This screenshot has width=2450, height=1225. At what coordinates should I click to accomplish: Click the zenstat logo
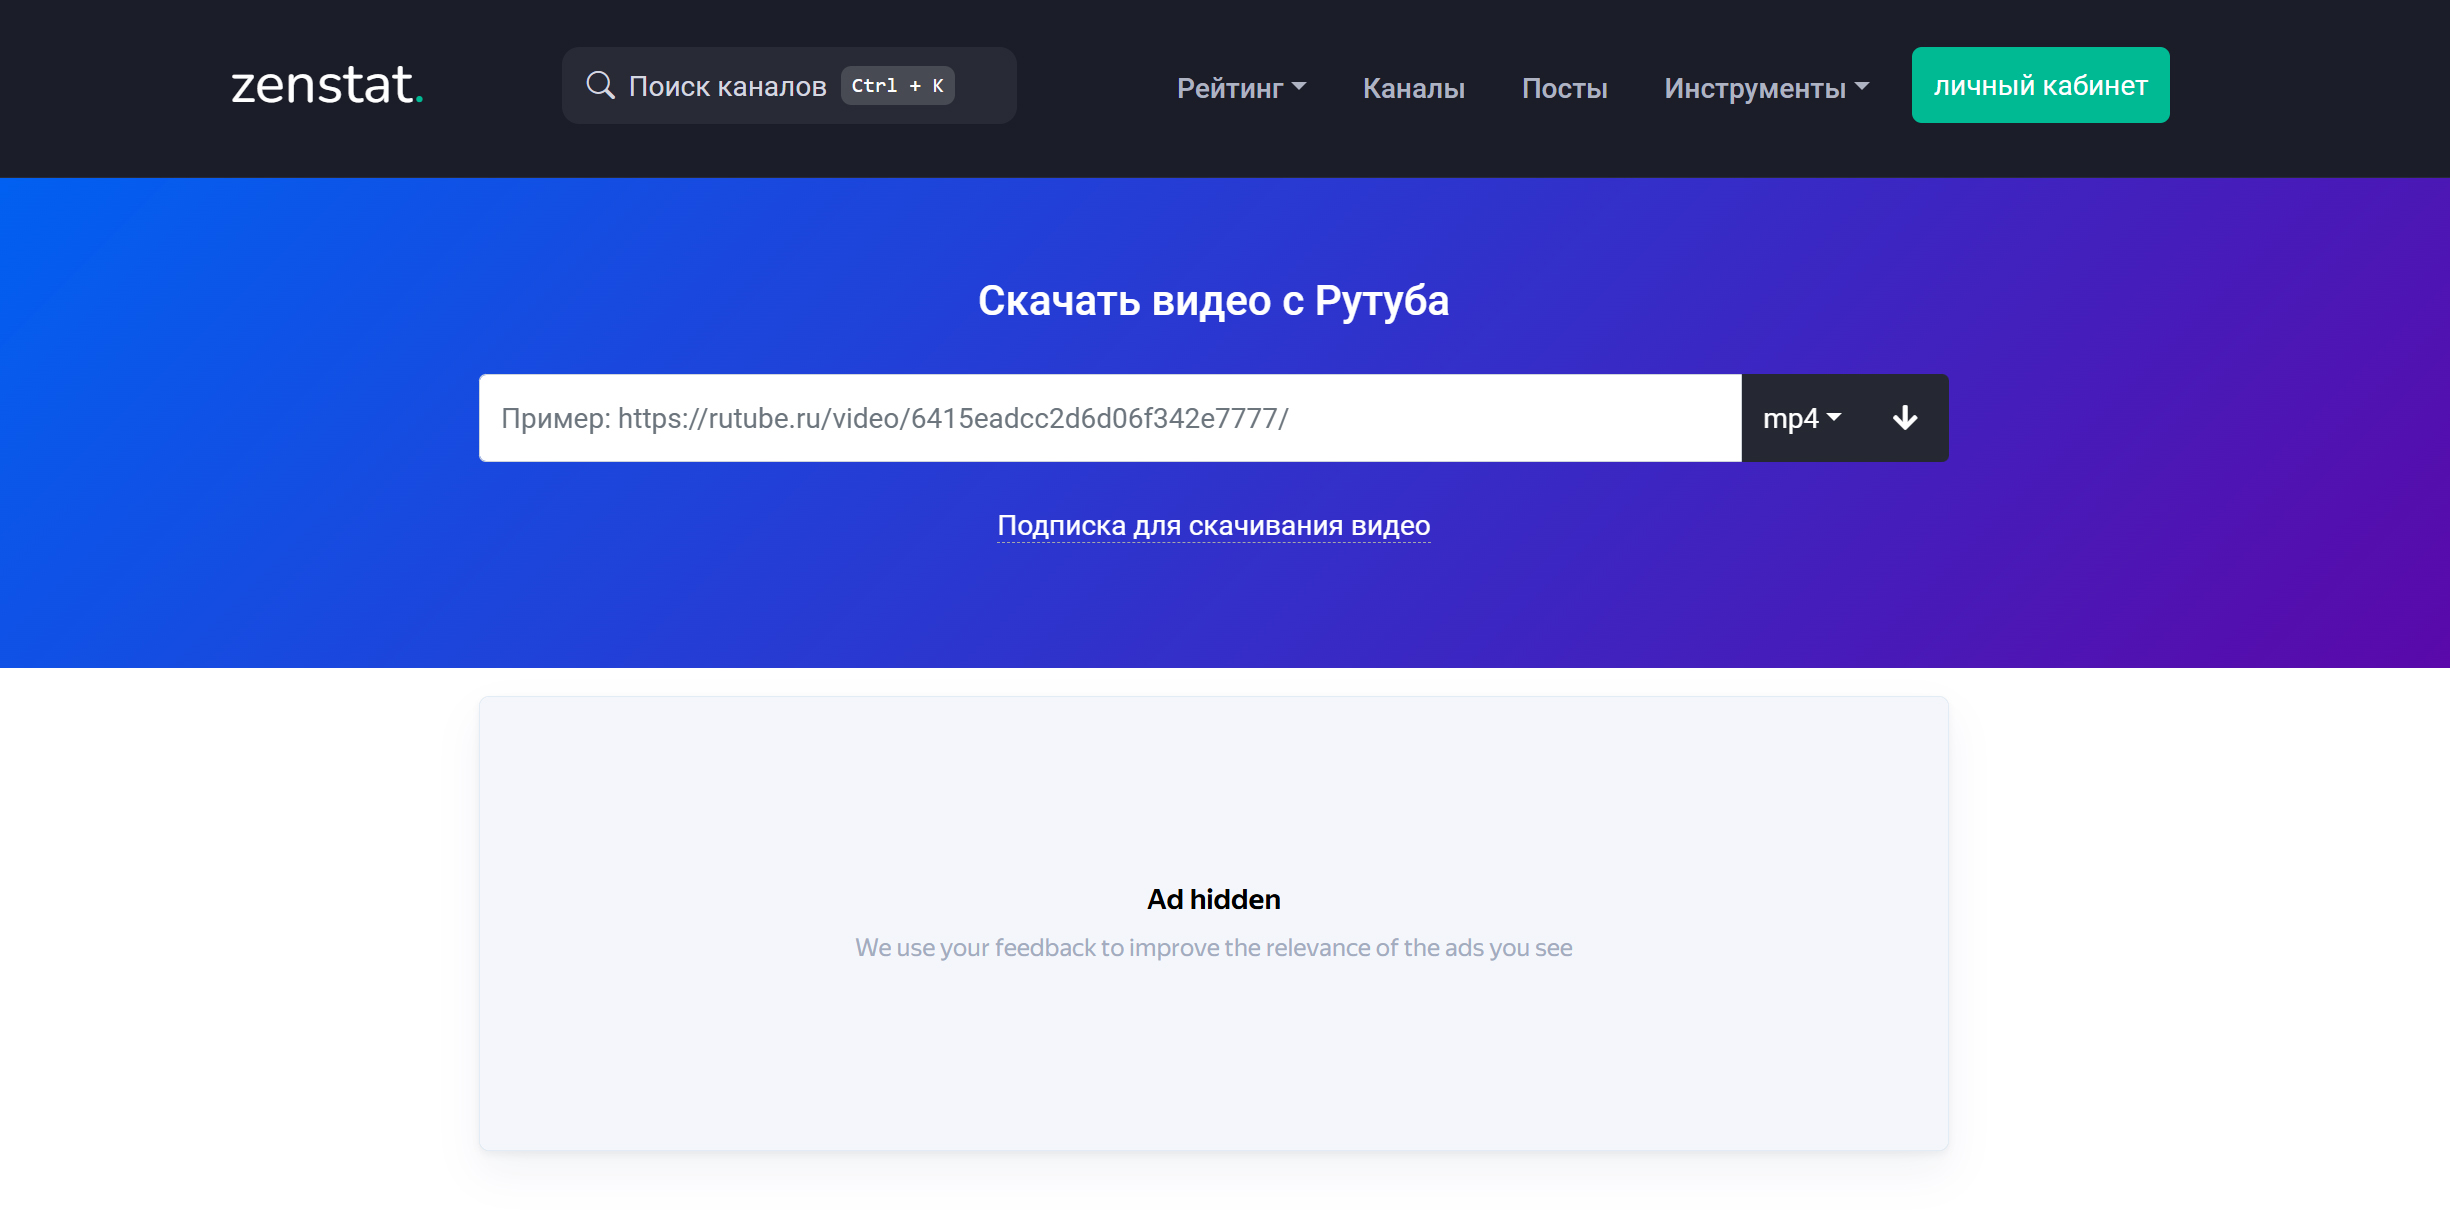pos(327,85)
